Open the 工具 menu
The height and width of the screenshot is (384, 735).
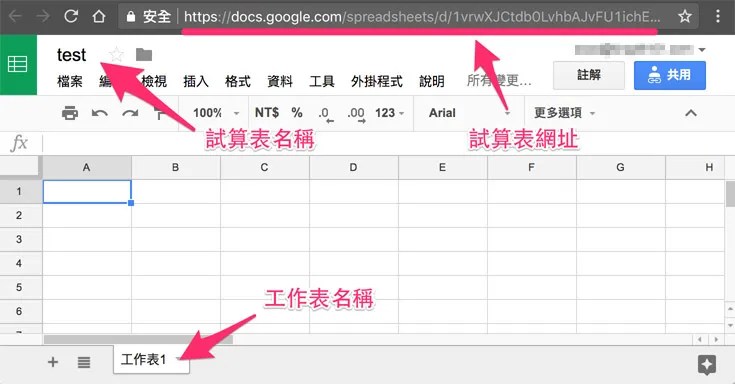point(322,82)
